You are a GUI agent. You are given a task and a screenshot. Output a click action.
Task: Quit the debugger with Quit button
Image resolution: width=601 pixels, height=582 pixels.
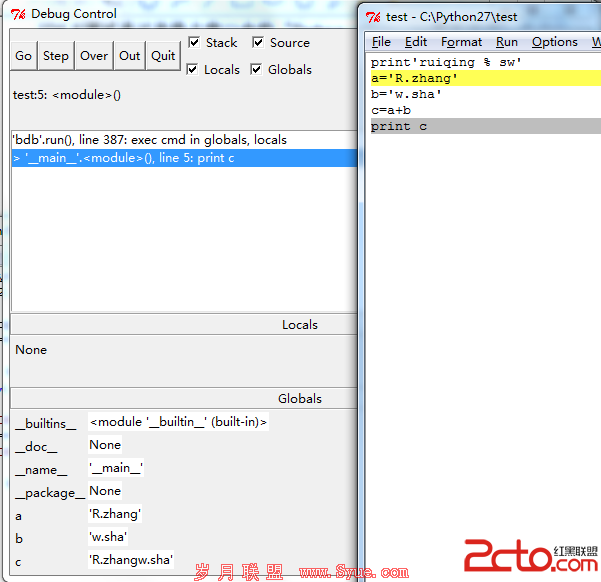pos(163,56)
